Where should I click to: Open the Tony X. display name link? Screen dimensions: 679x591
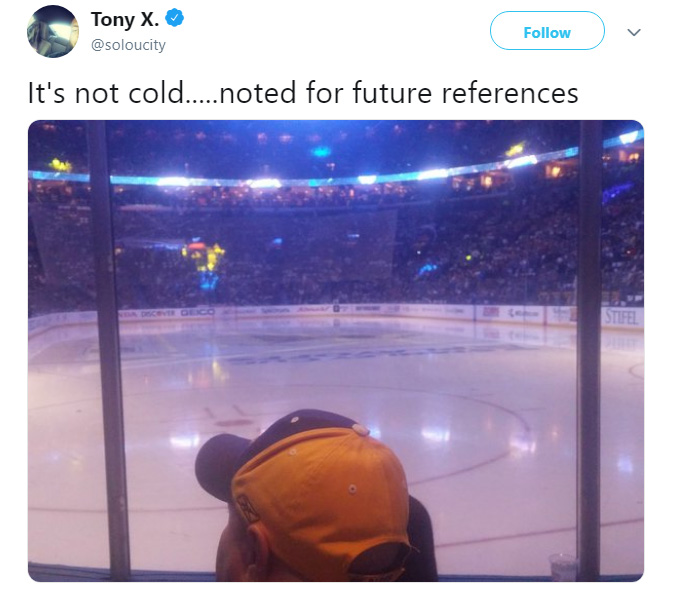[125, 19]
